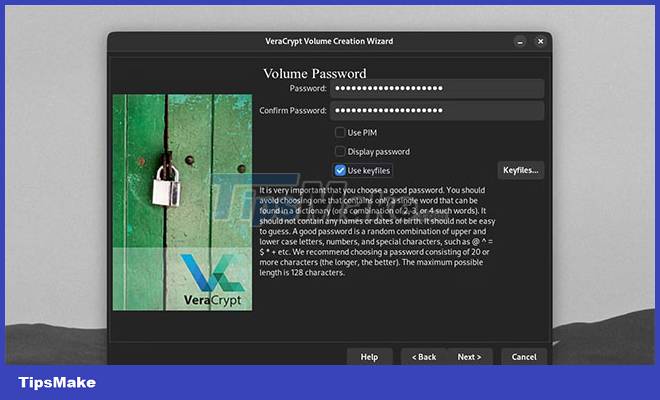Proceed with the Next > button
The height and width of the screenshot is (400, 660).
[469, 357]
